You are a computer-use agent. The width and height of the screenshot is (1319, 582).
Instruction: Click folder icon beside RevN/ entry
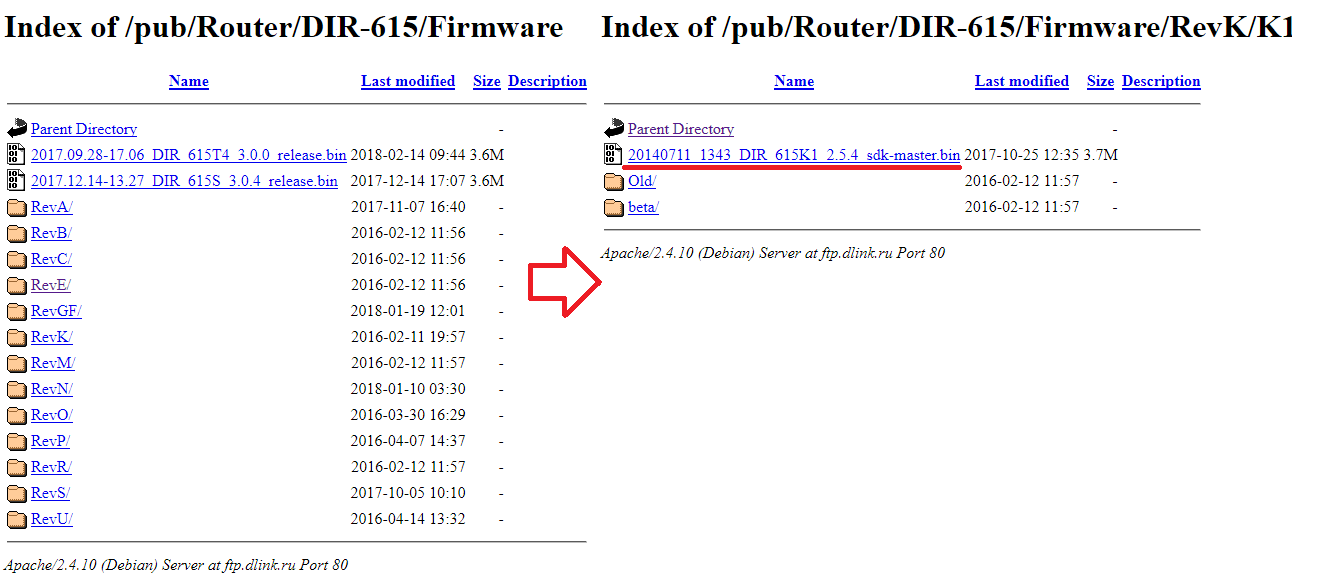[x=16, y=390]
